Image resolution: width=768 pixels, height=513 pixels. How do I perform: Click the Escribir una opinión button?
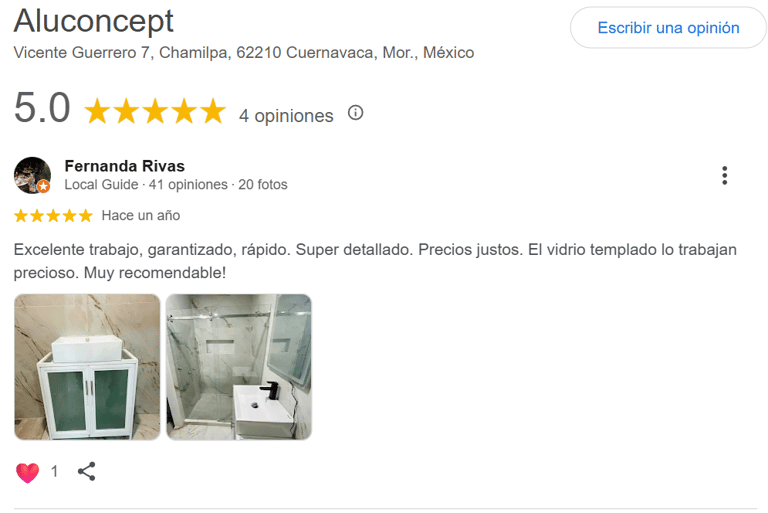pyautogui.click(x=668, y=28)
